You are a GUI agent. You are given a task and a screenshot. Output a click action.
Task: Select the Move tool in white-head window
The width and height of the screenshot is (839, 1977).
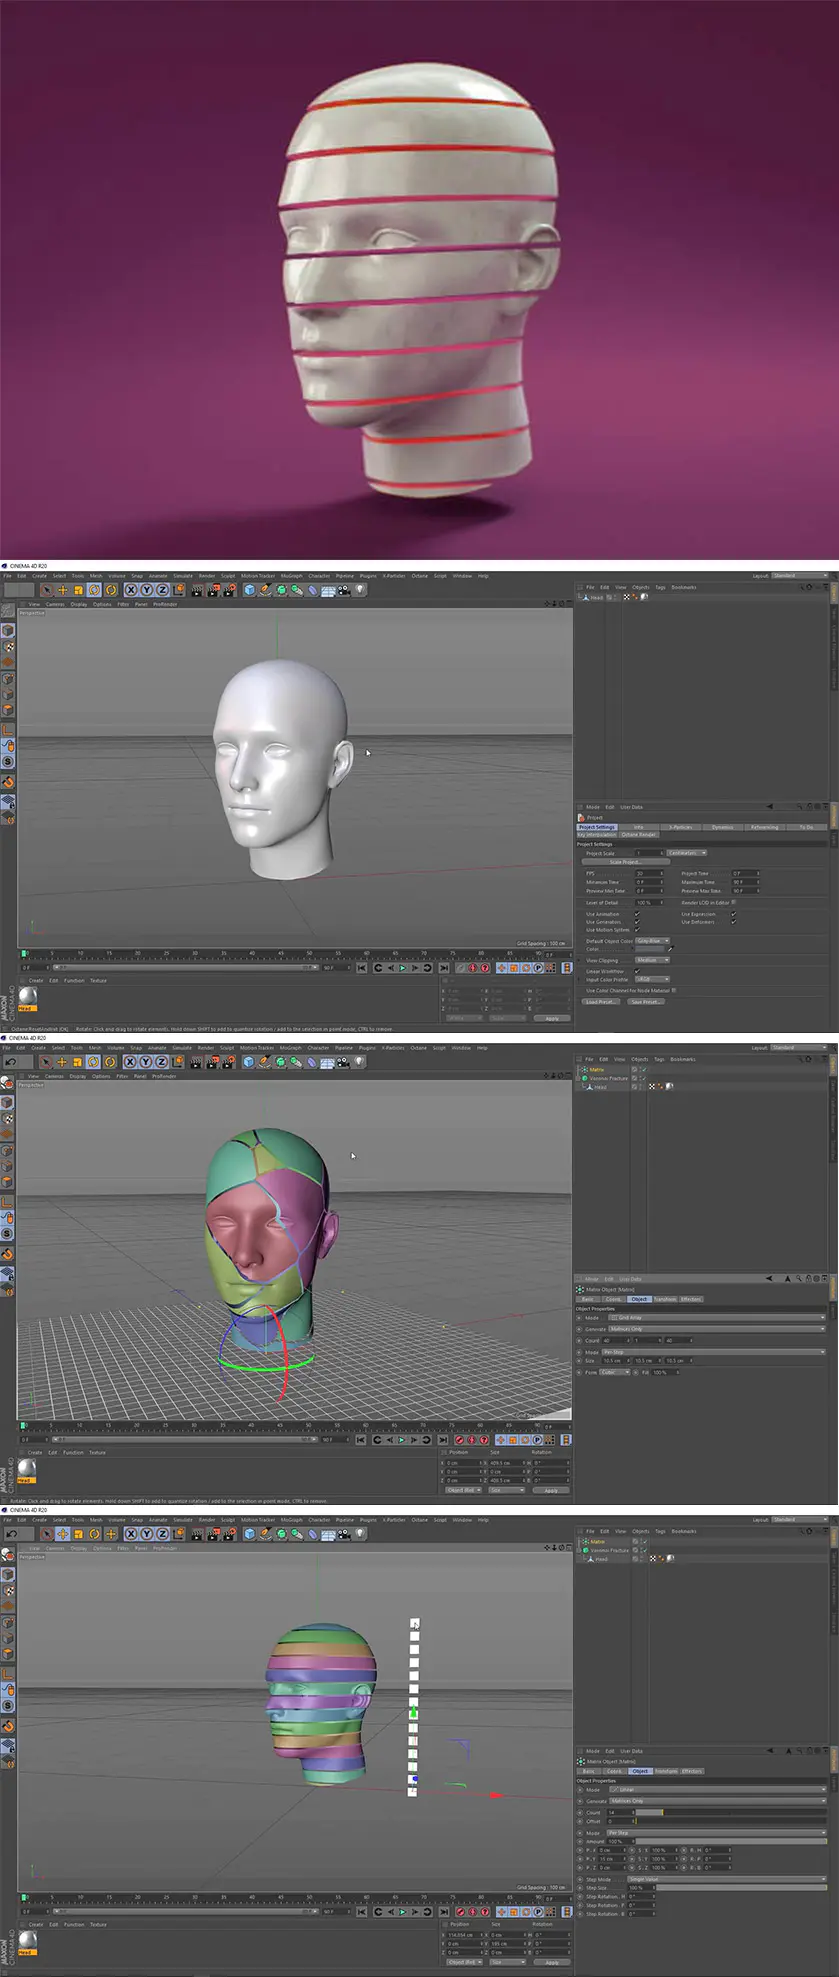[x=62, y=590]
